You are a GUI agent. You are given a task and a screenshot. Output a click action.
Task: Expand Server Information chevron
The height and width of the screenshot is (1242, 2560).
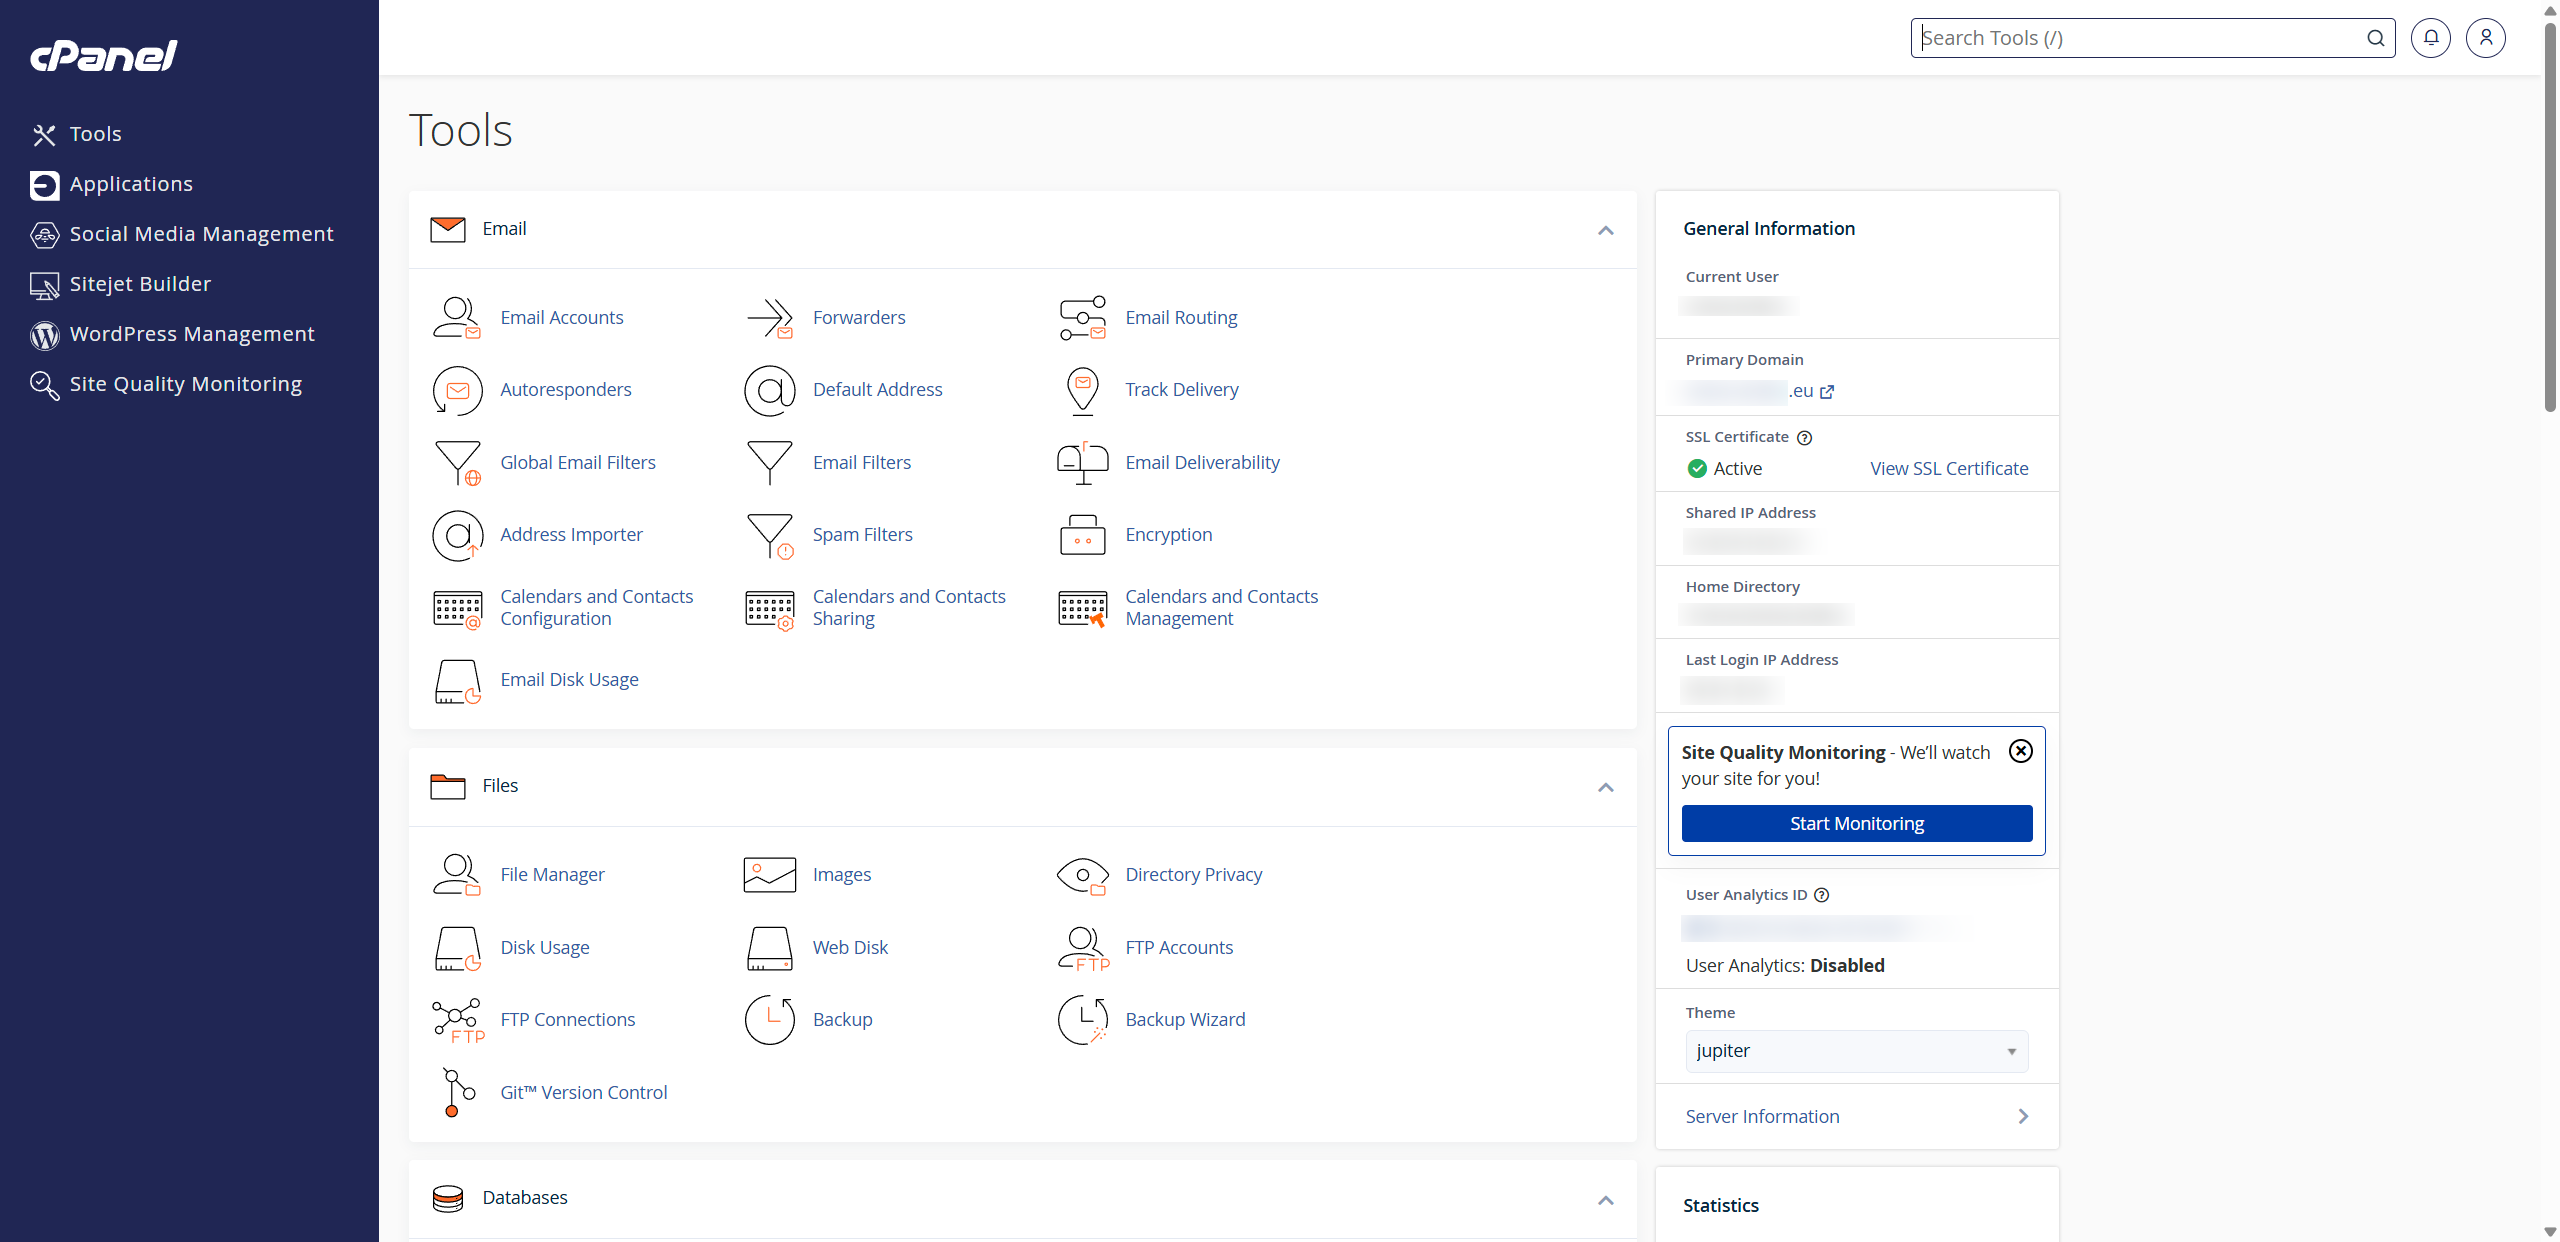[2023, 1116]
